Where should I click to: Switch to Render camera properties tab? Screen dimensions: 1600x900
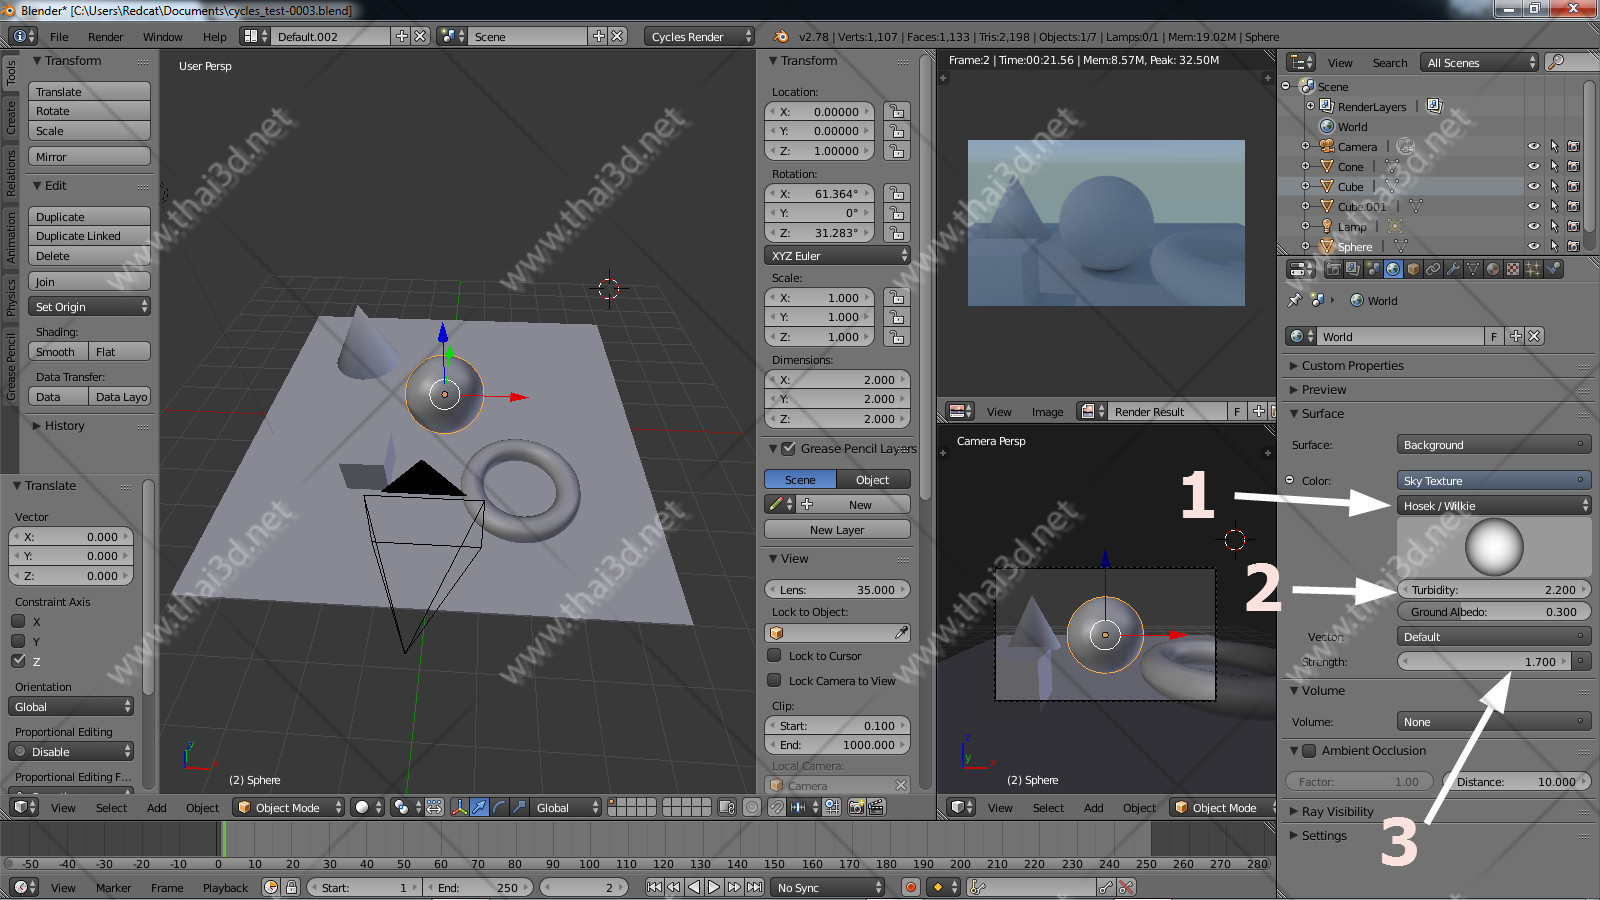[x=1333, y=269]
